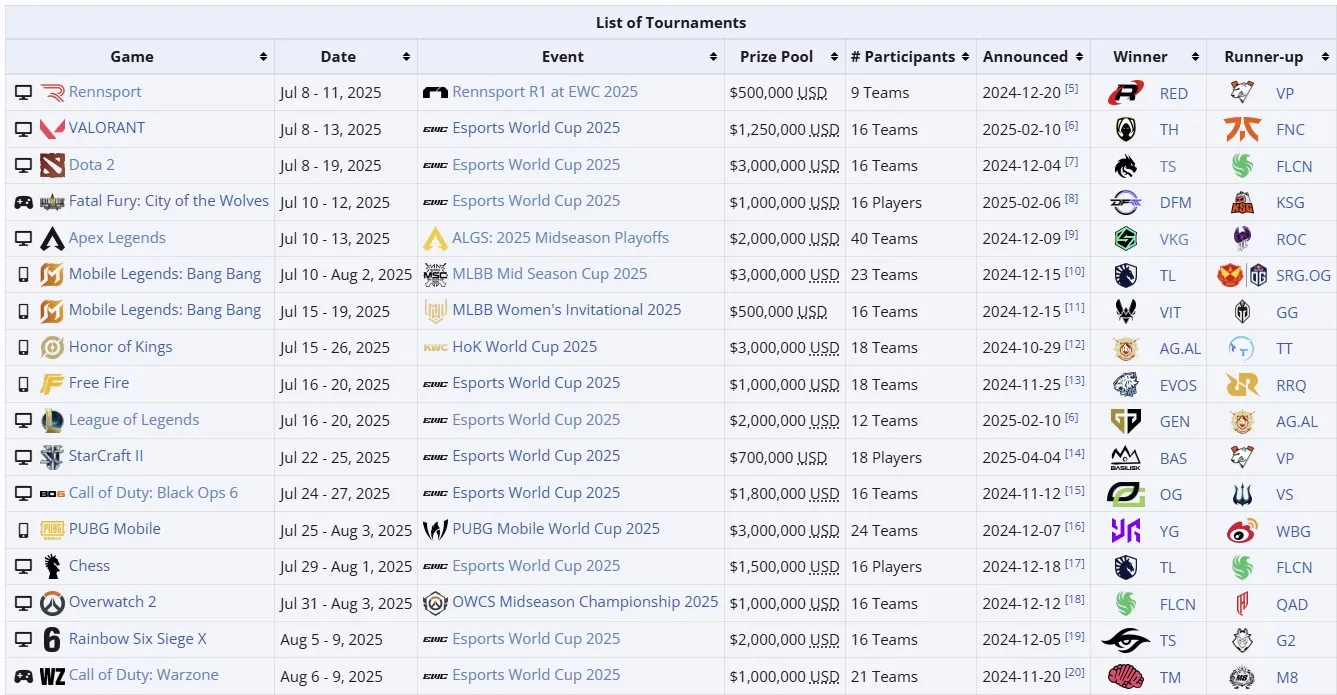Open the Rennsport R1 at EWC 2025 link
Image resolution: width=1337 pixels, height=695 pixels.
click(545, 92)
